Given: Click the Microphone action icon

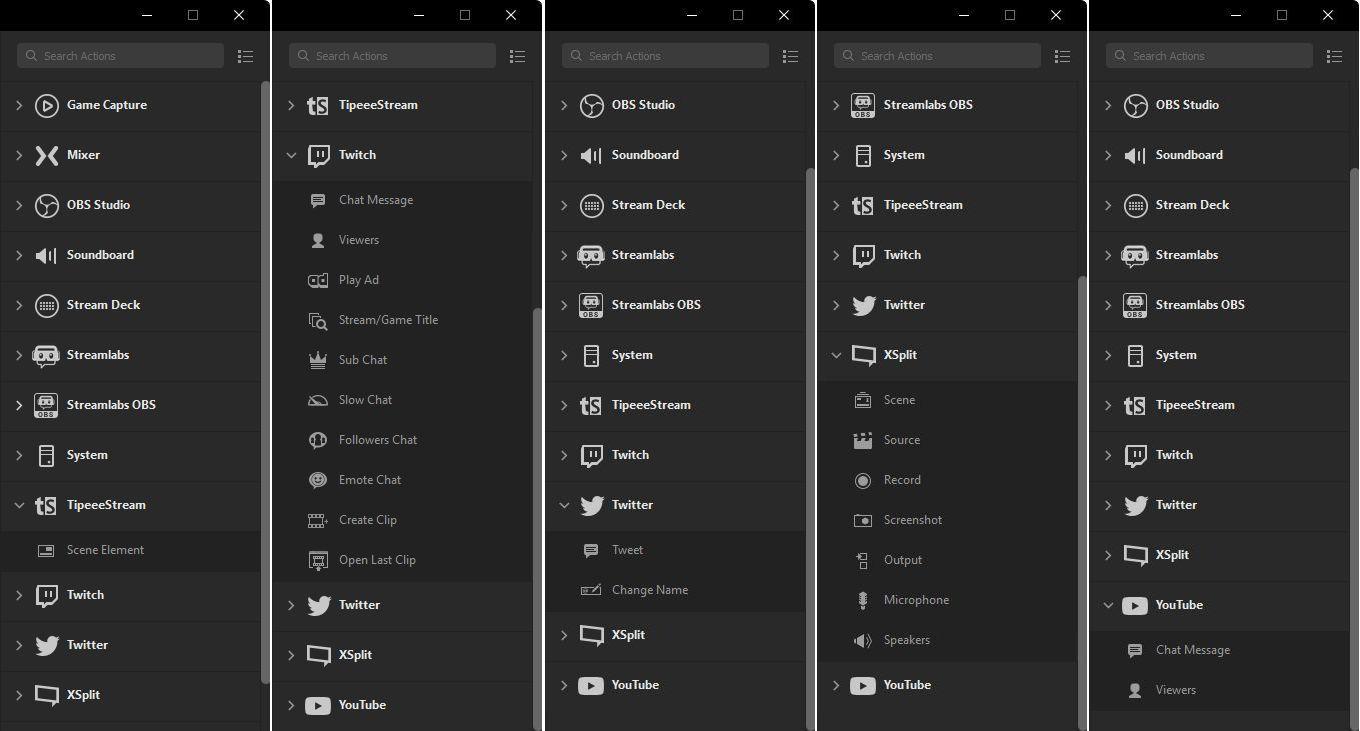Looking at the screenshot, I should coord(863,600).
